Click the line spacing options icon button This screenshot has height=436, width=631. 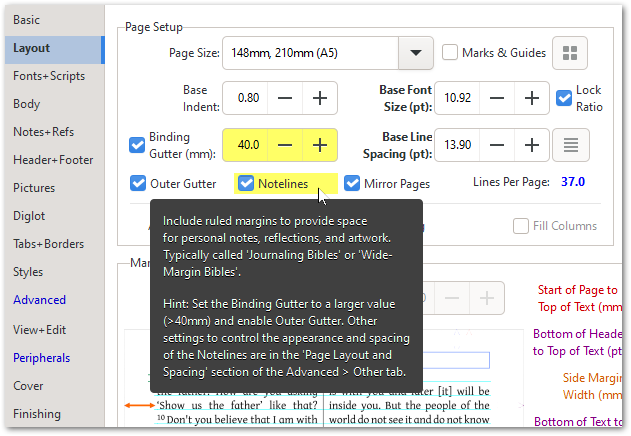click(x=571, y=145)
